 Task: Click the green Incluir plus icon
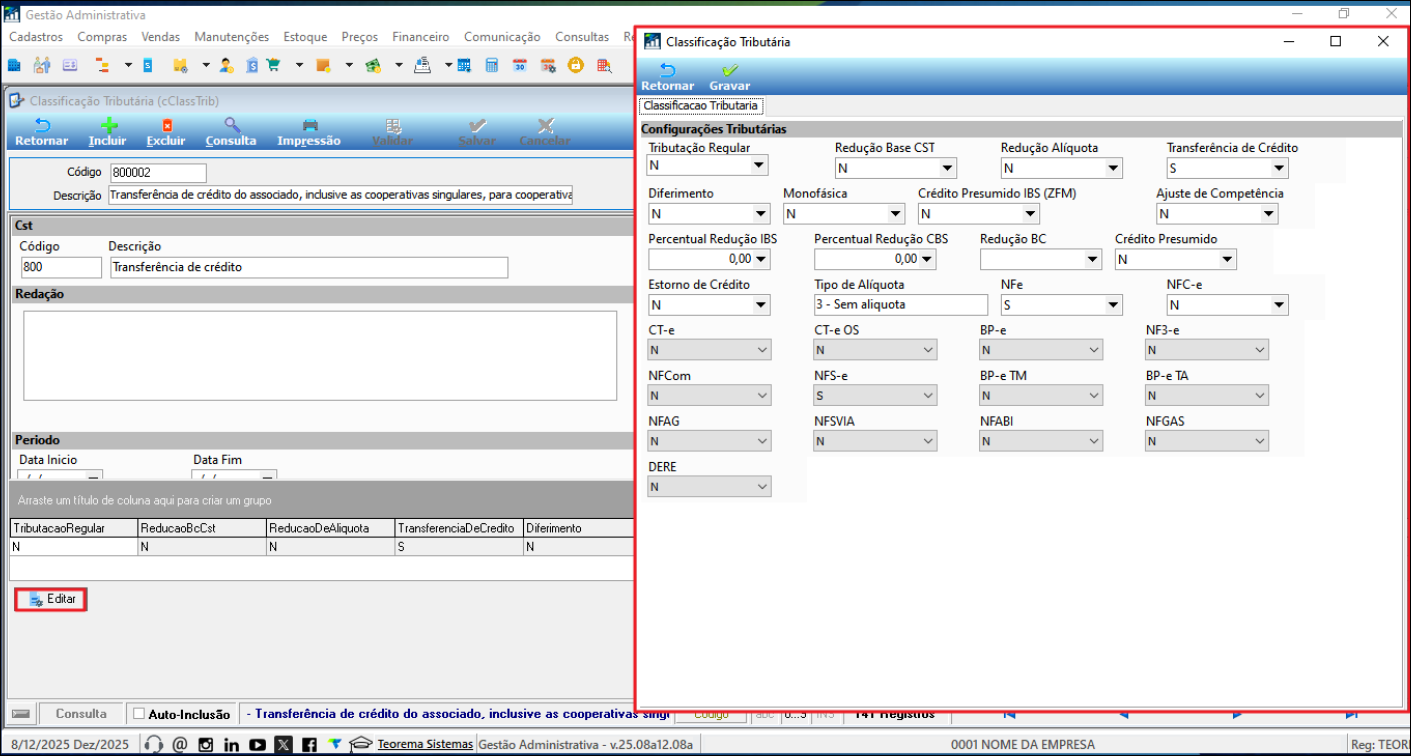[x=108, y=126]
